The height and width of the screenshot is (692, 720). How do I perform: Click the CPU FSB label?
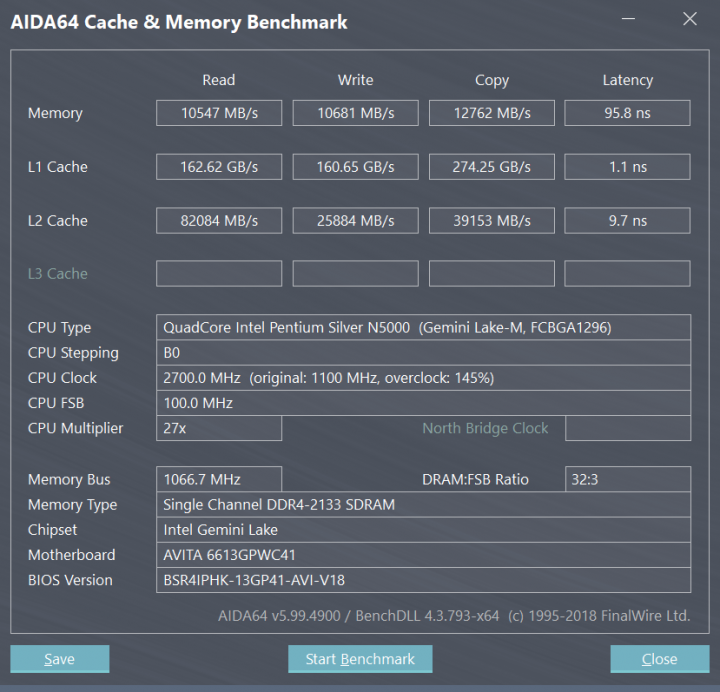(56, 403)
